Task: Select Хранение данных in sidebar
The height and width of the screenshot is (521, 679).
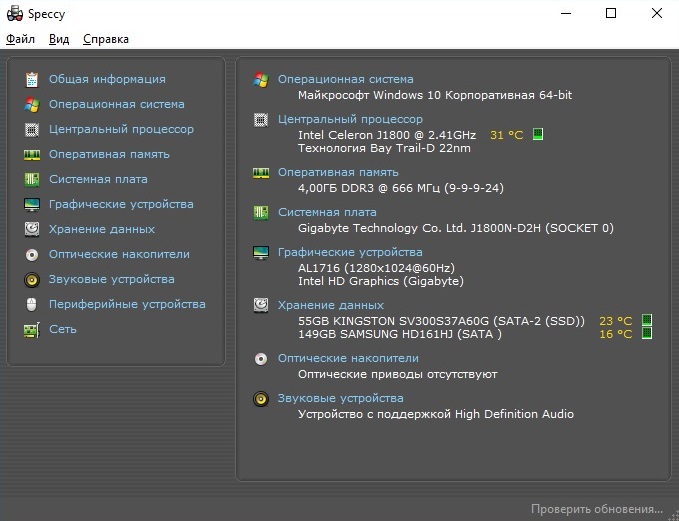Action: pos(102,229)
